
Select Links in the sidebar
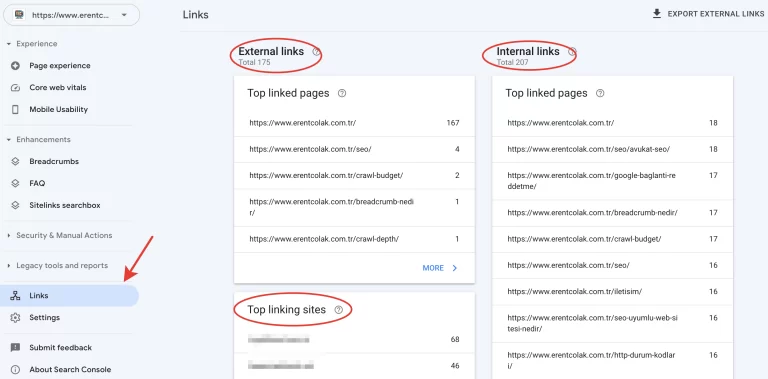point(69,296)
